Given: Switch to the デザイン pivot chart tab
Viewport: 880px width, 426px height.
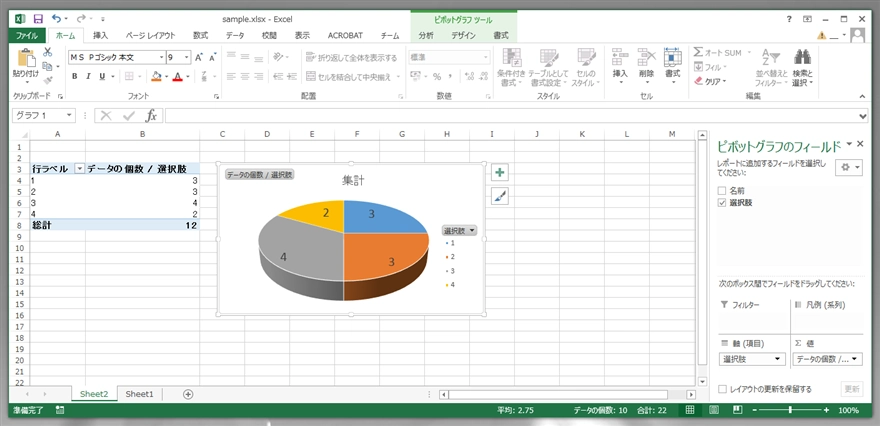Looking at the screenshot, I should click(463, 35).
